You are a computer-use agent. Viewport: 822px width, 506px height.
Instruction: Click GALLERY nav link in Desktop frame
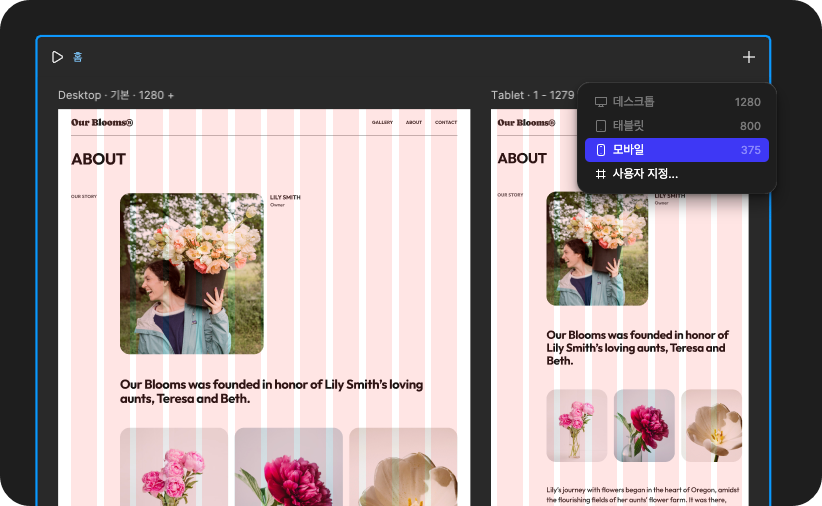[x=382, y=122]
